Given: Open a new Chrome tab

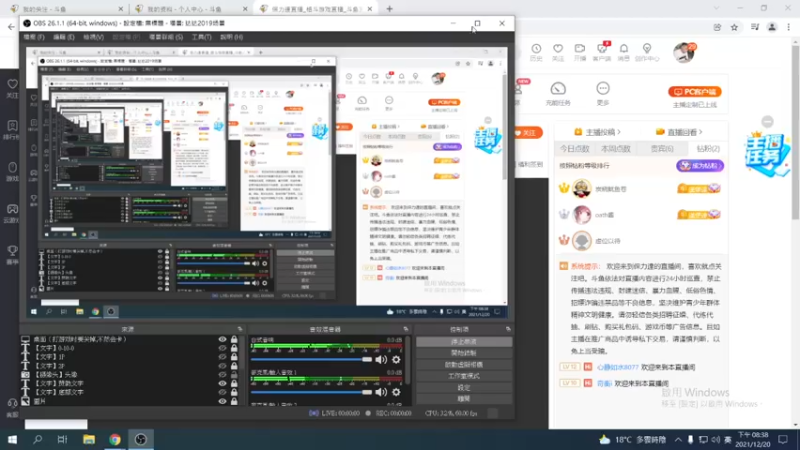Looking at the screenshot, I should (x=389, y=9).
